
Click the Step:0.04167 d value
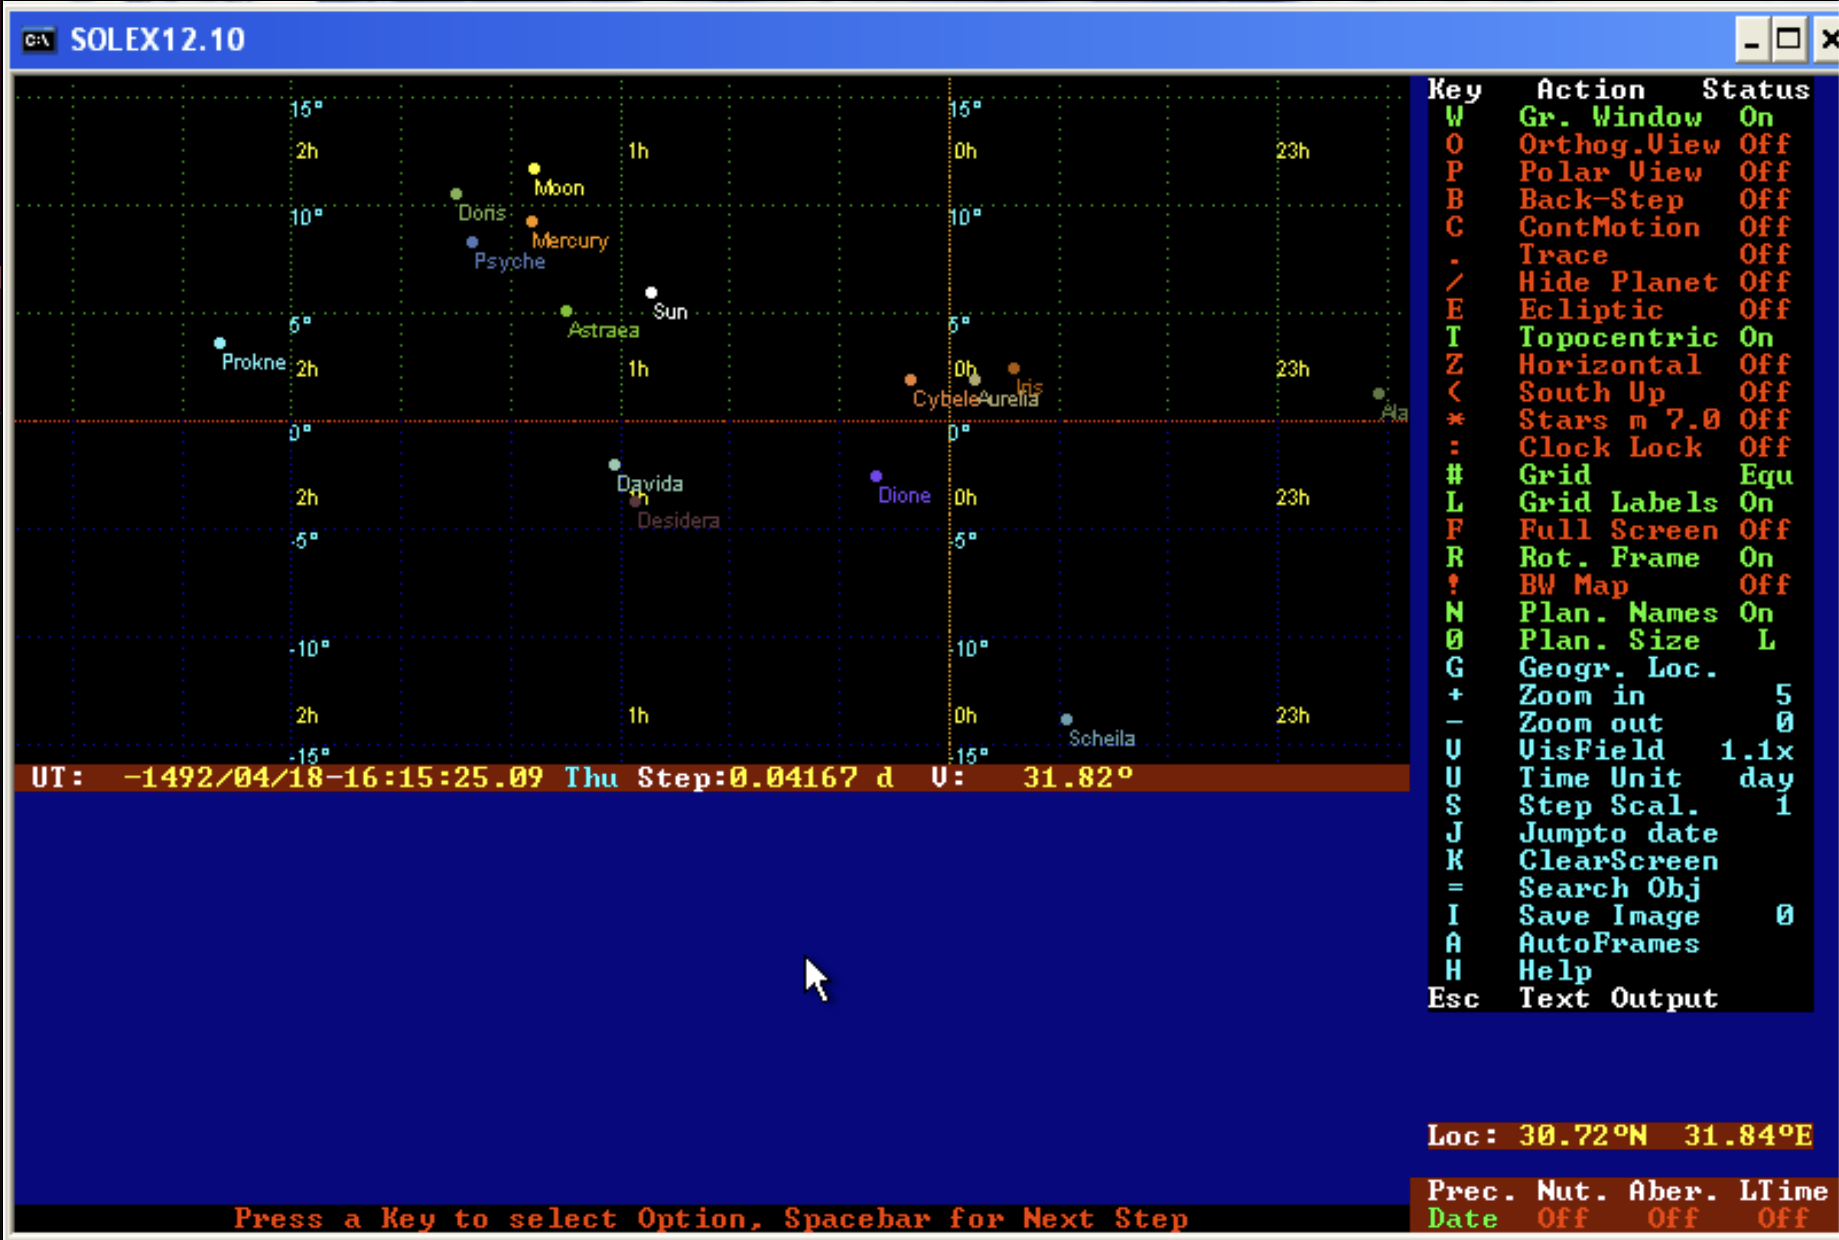765,778
